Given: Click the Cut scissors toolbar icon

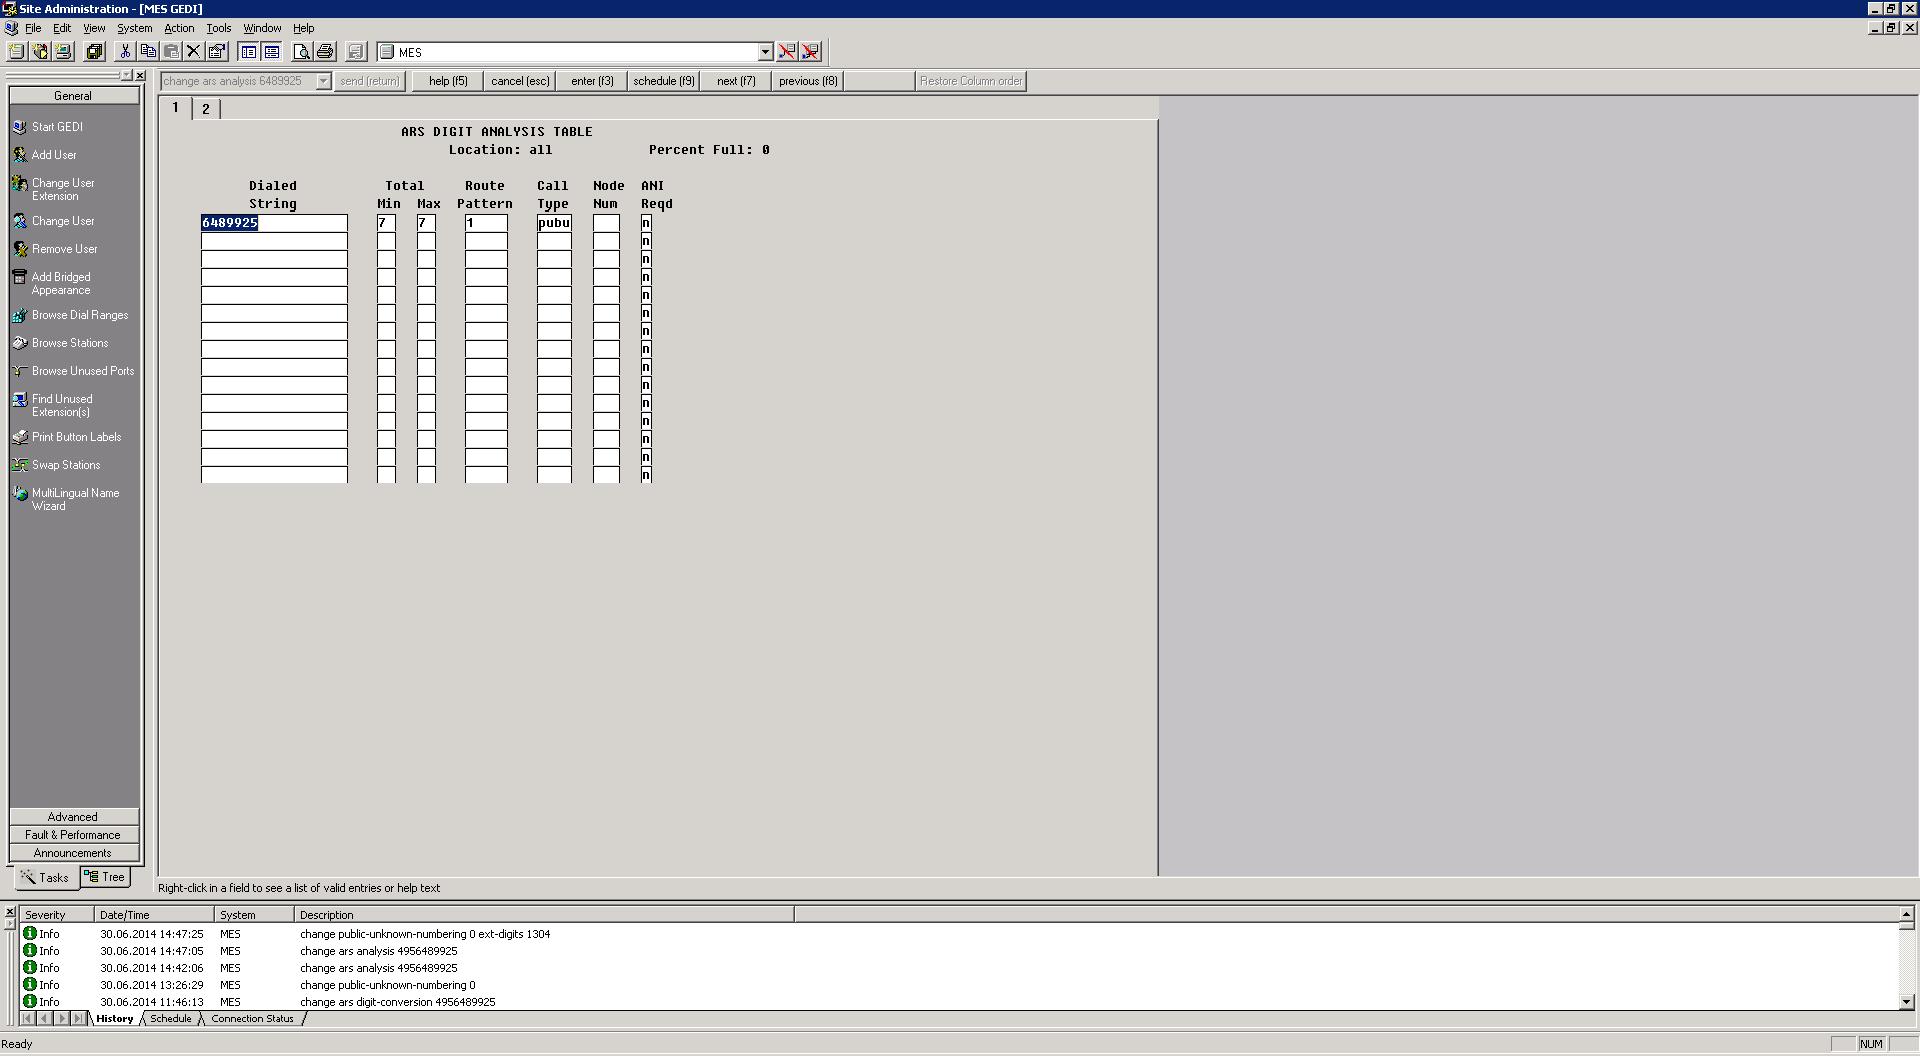Looking at the screenshot, I should [x=125, y=52].
